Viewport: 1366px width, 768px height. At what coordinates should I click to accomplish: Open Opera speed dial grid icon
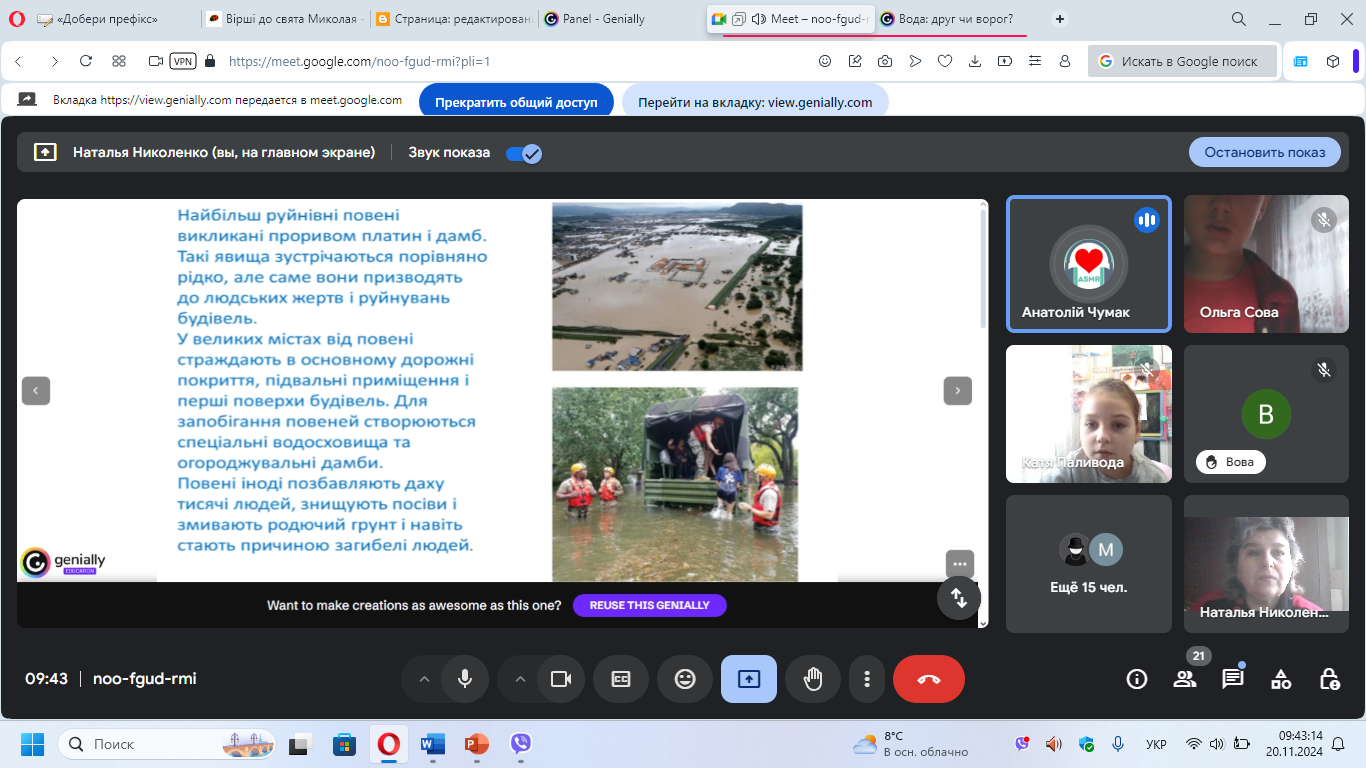(119, 61)
